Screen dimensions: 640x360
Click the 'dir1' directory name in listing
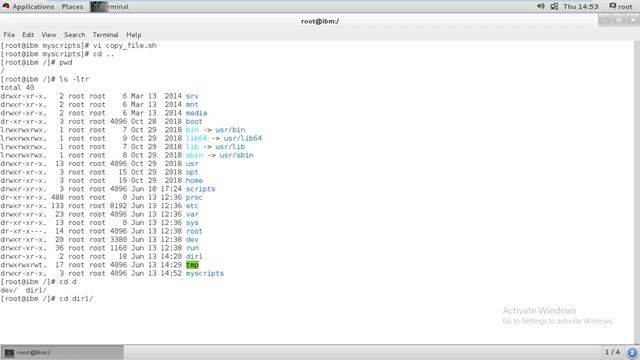(x=194, y=256)
